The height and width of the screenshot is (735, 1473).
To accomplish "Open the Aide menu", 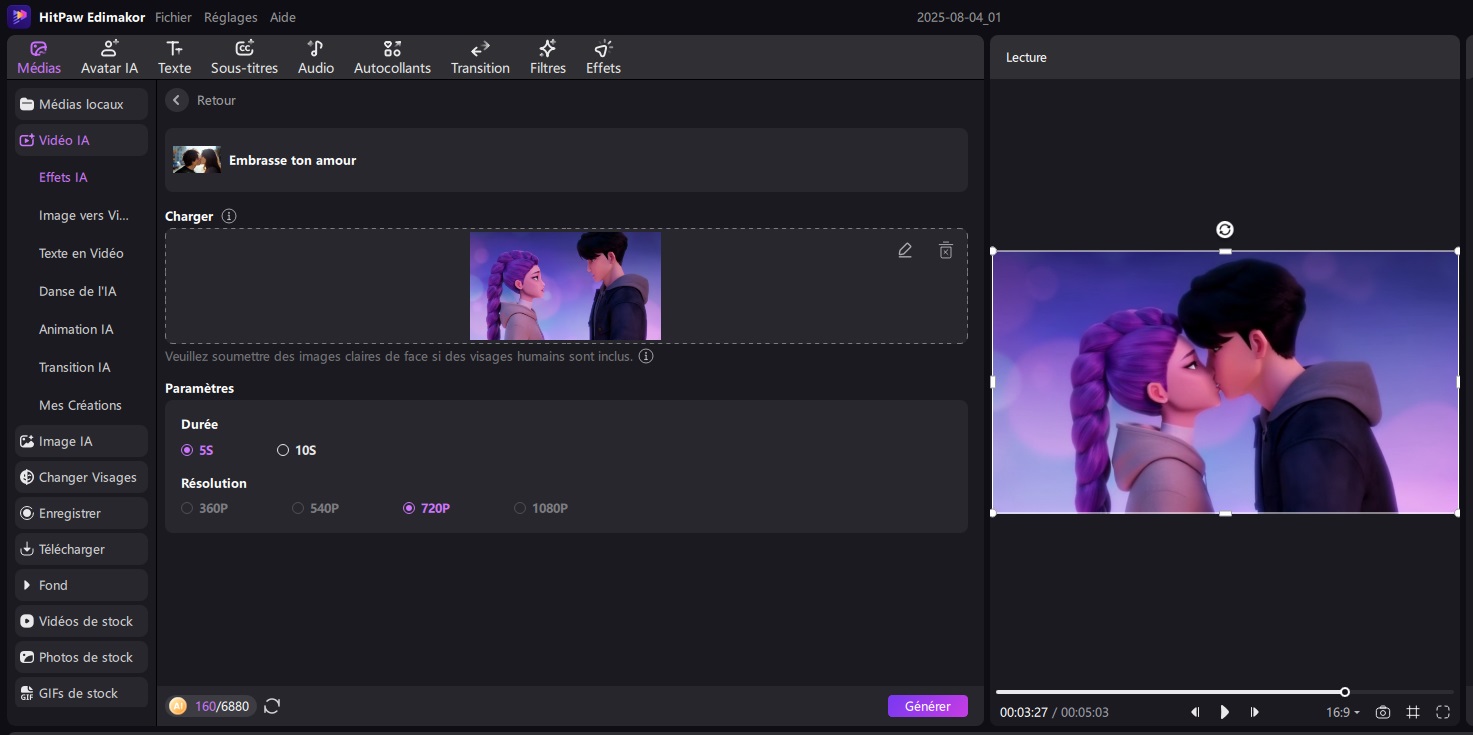I will point(283,17).
